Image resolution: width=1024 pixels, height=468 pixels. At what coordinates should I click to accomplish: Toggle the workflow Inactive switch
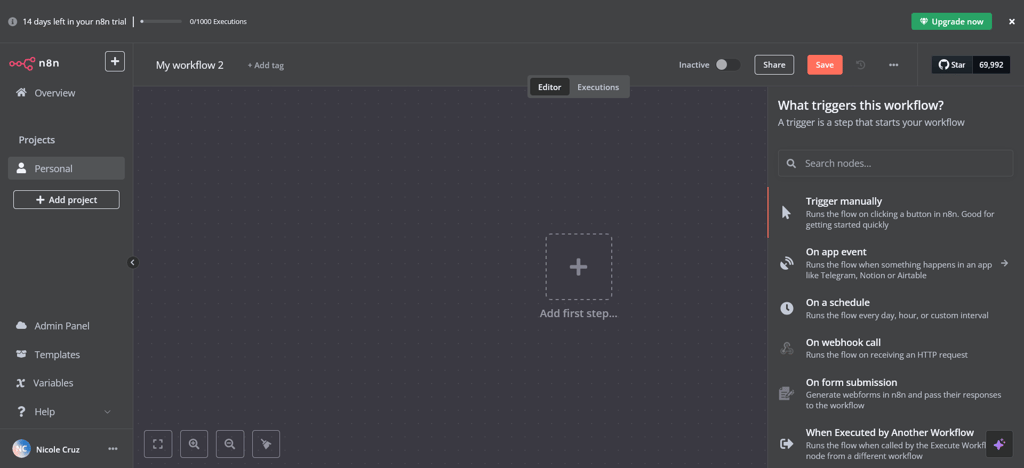click(x=728, y=65)
